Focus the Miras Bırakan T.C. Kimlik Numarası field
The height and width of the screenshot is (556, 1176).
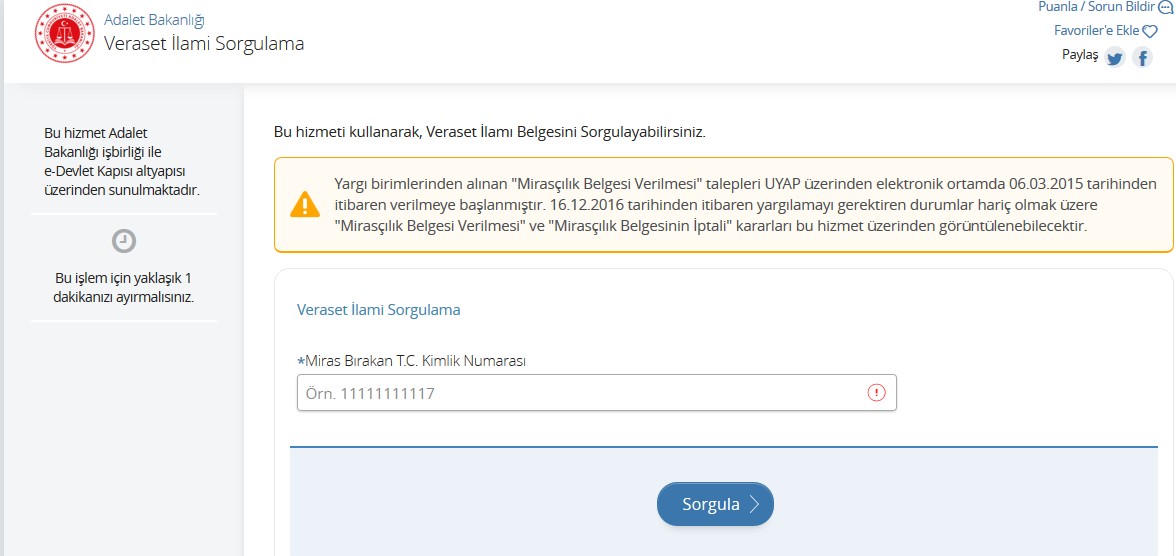(596, 392)
